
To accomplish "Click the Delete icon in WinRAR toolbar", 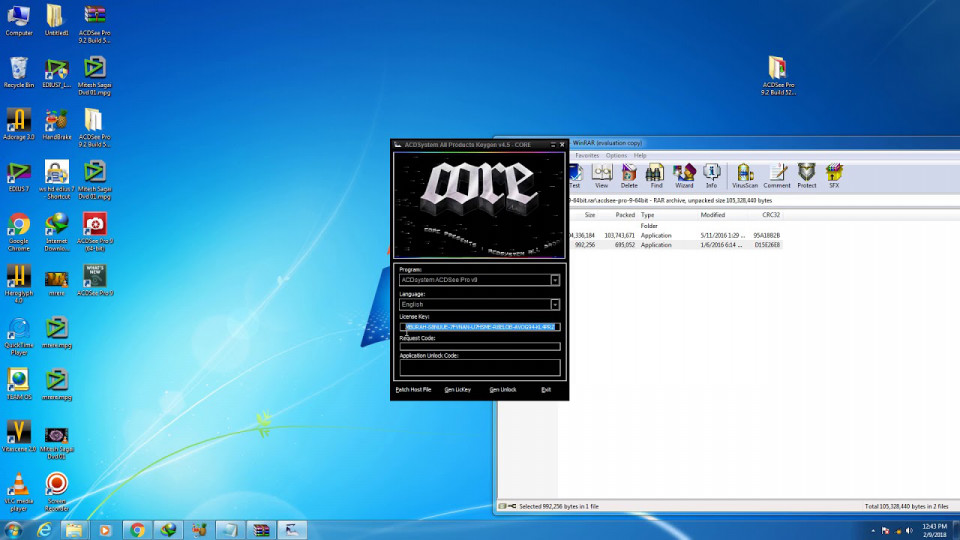I will [629, 176].
